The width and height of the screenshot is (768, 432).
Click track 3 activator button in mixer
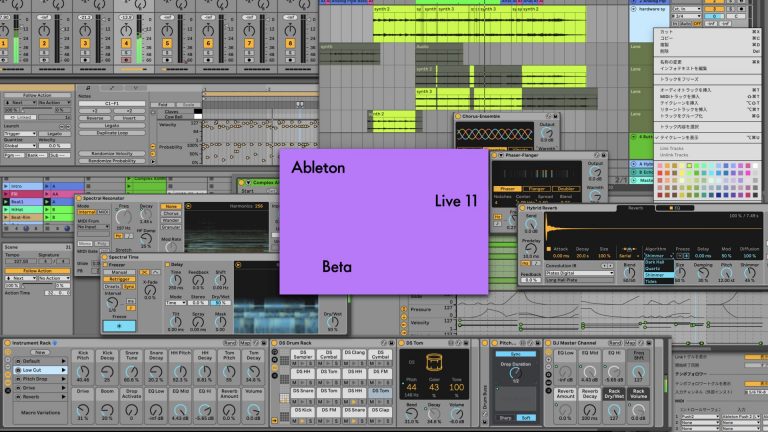tap(85, 44)
